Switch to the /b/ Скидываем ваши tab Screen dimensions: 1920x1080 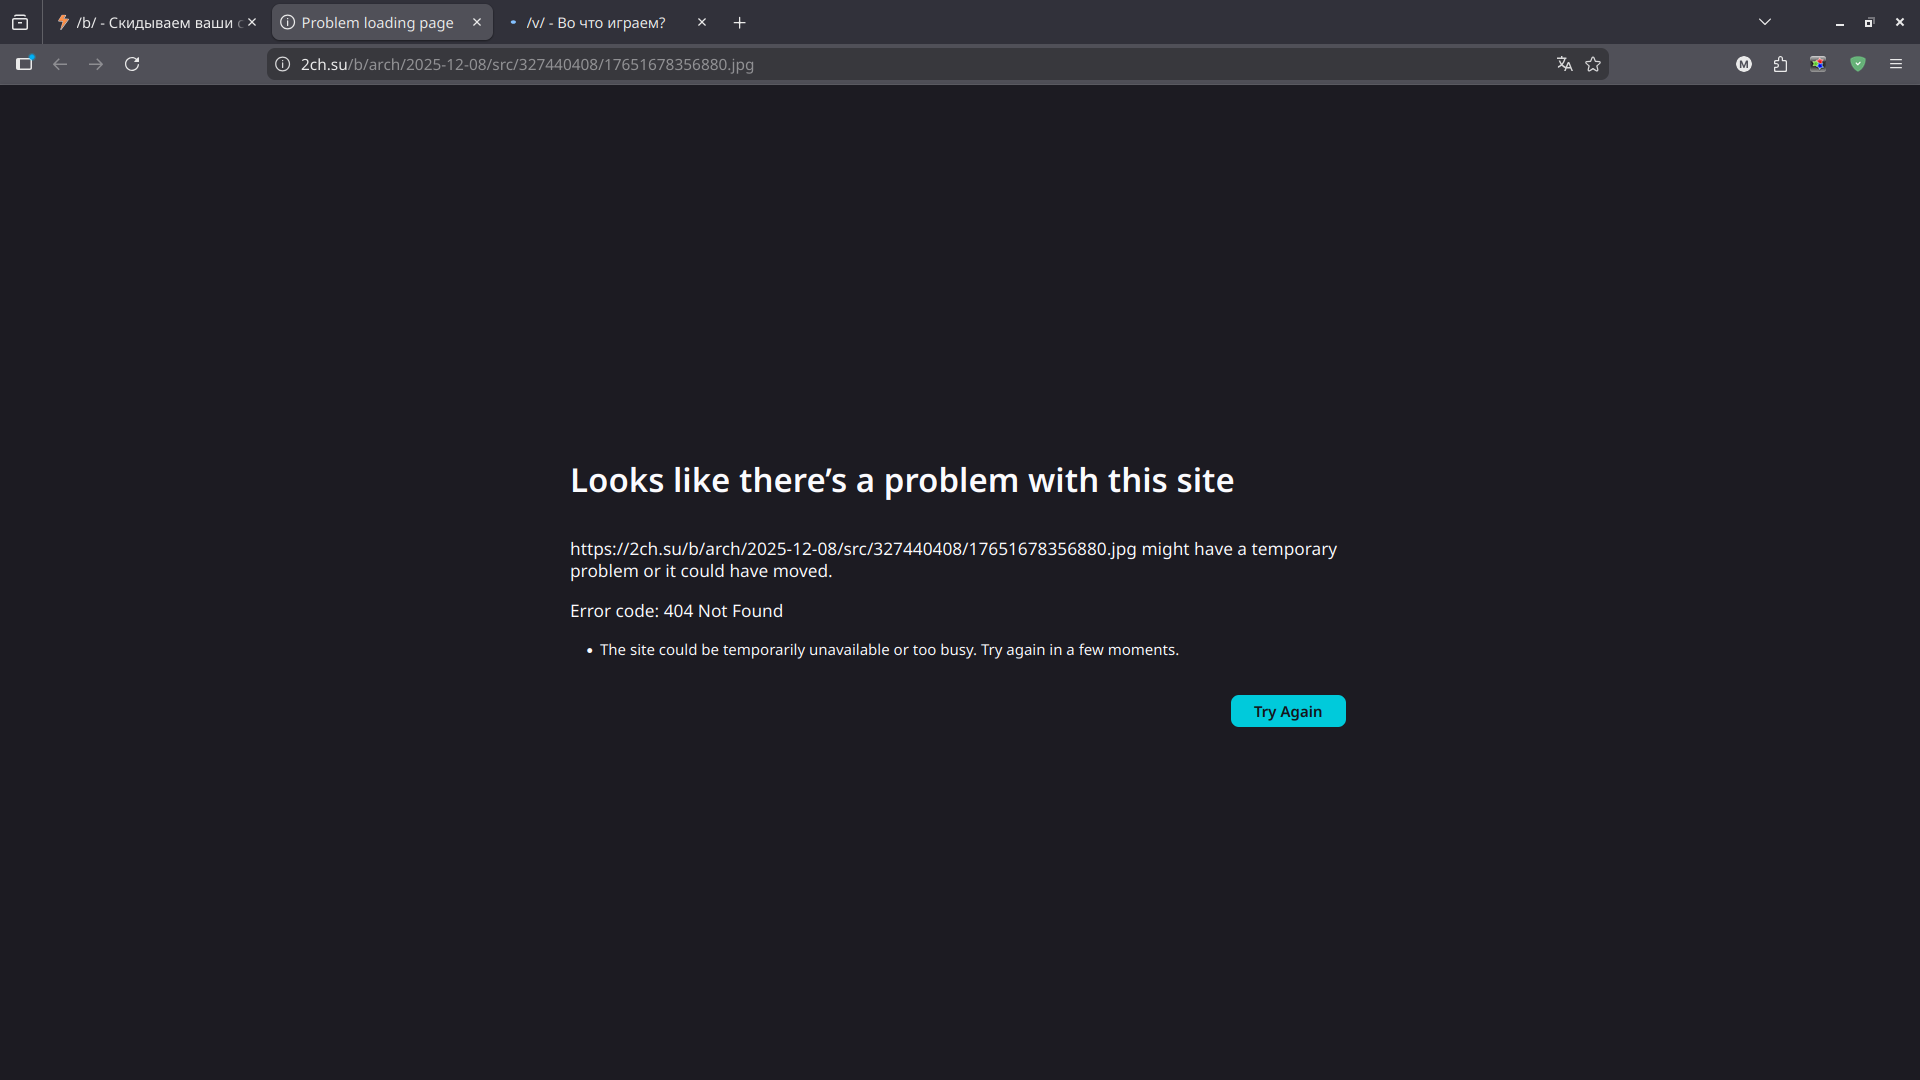(150, 22)
